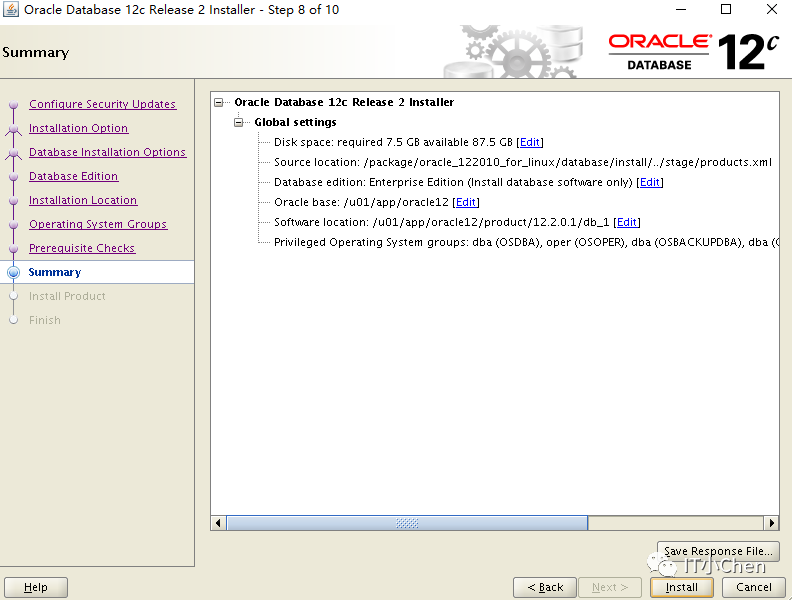This screenshot has width=792, height=600.
Task: Click the Save Response File button
Action: 718,551
